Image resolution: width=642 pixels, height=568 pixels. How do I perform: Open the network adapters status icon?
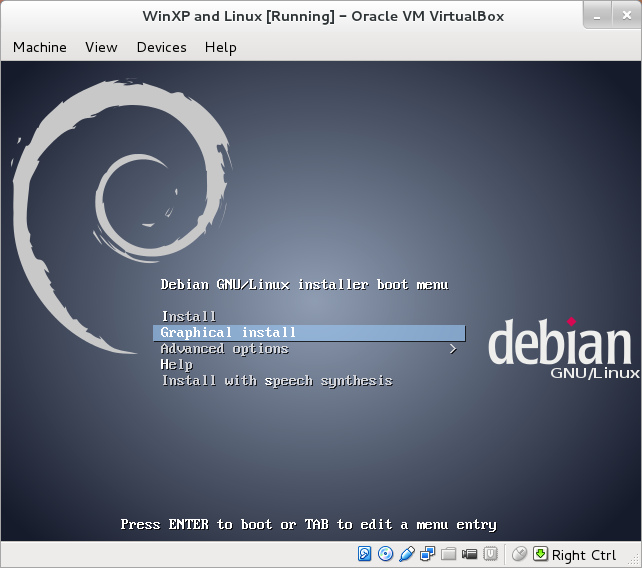click(x=428, y=554)
